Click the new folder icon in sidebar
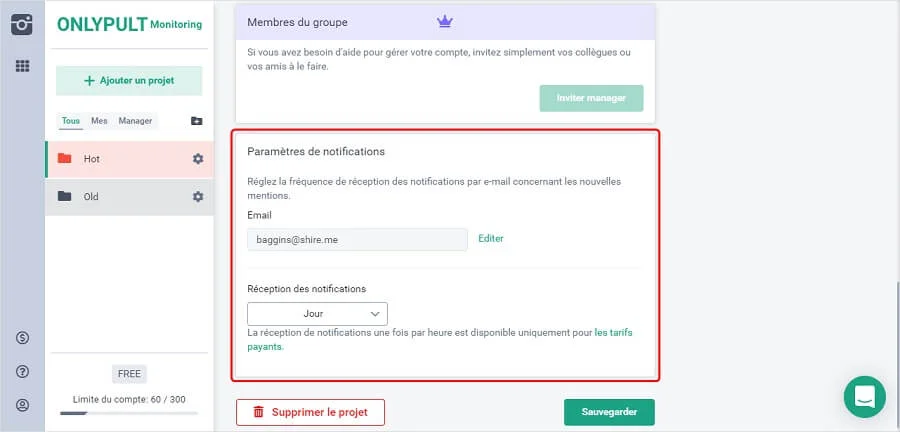Image resolution: width=900 pixels, height=432 pixels. pyautogui.click(x=196, y=121)
